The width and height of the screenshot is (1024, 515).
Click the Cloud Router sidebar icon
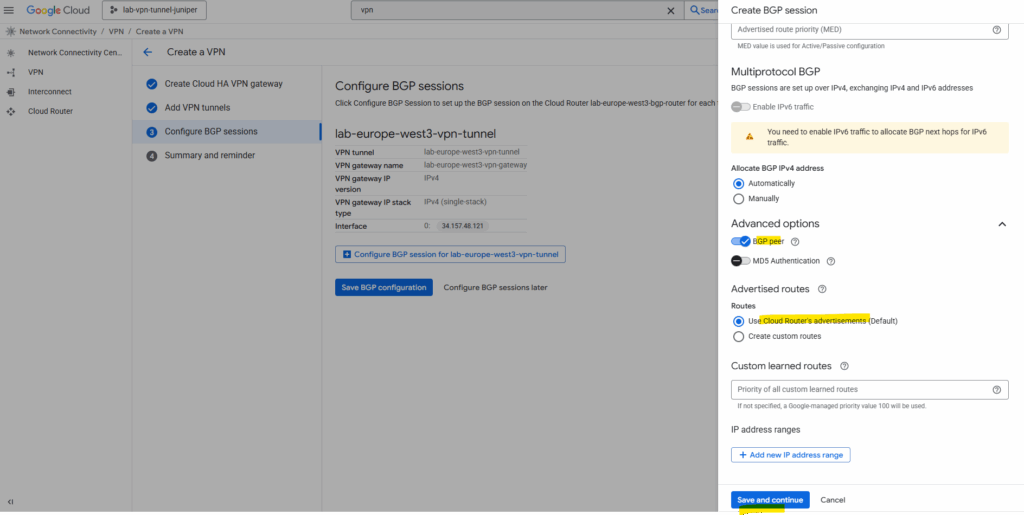[10, 112]
